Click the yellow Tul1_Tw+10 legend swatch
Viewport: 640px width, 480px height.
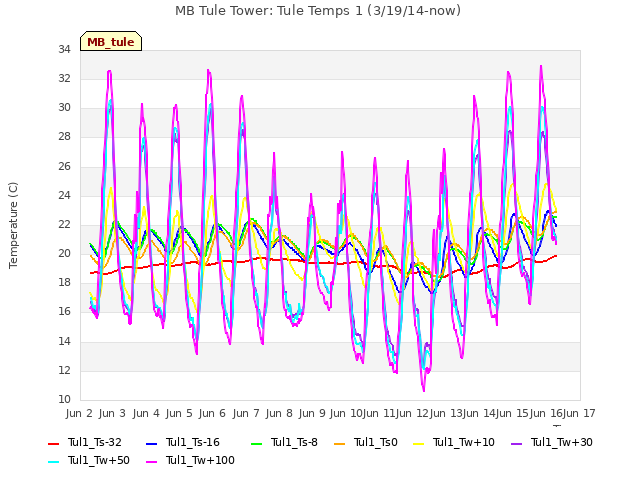pos(419,443)
